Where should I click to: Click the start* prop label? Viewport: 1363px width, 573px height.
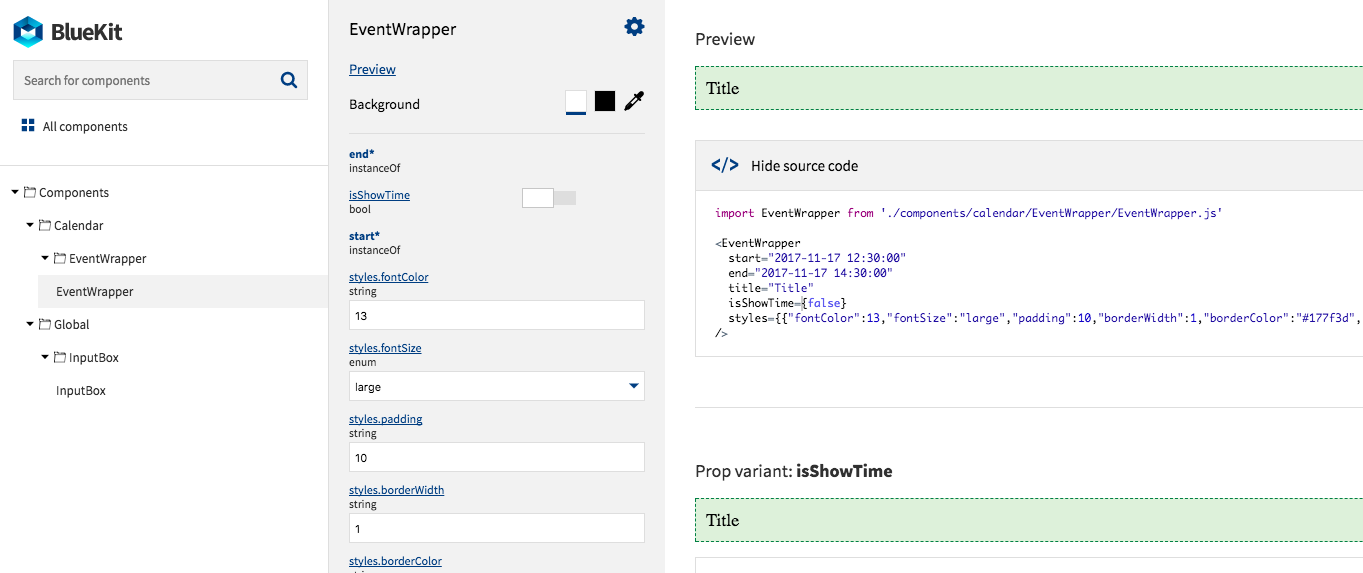[365, 236]
